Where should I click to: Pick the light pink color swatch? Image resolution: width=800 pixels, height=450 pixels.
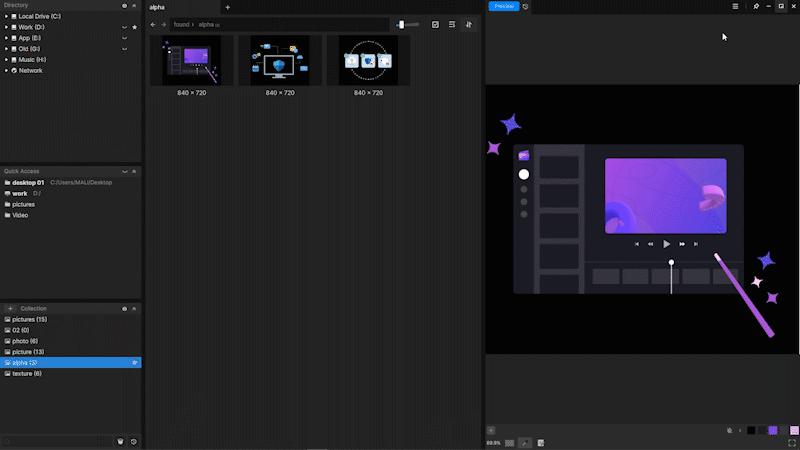coord(794,431)
